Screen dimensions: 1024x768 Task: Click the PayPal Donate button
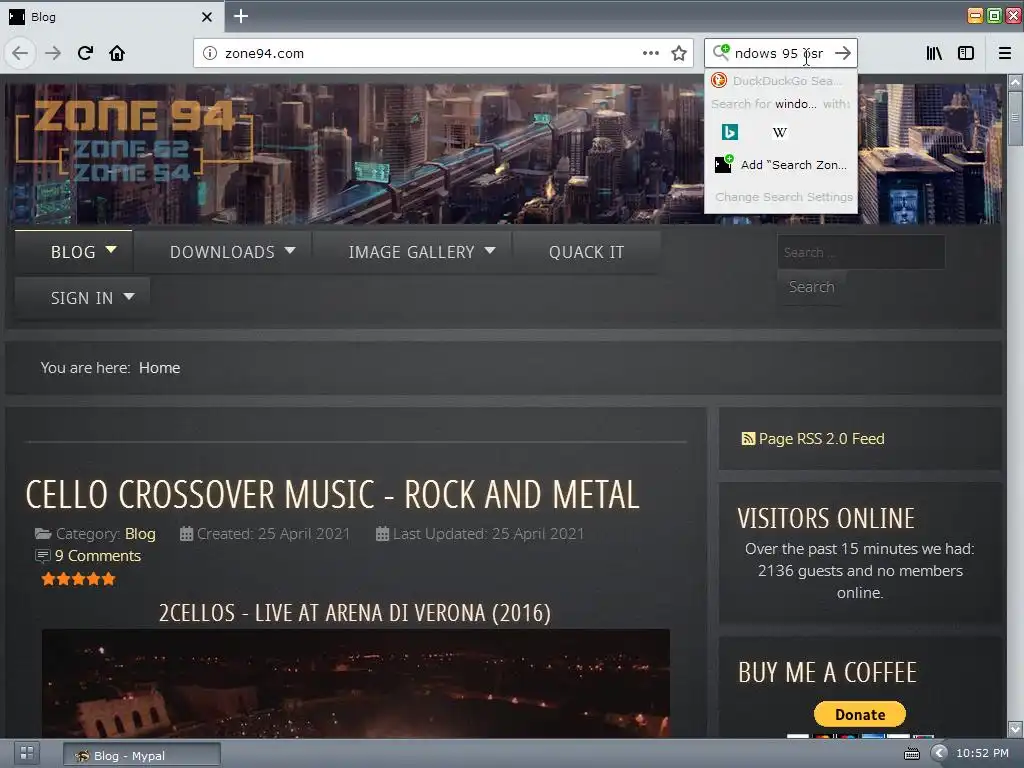click(859, 714)
